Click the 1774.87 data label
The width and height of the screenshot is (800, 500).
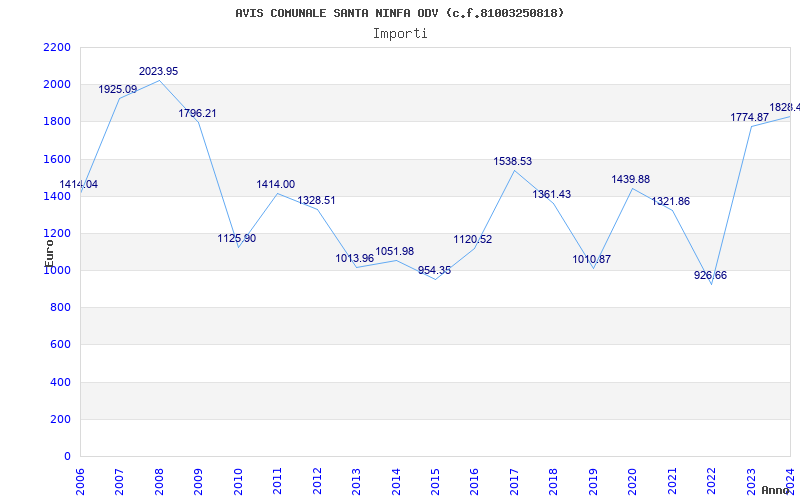pos(750,117)
